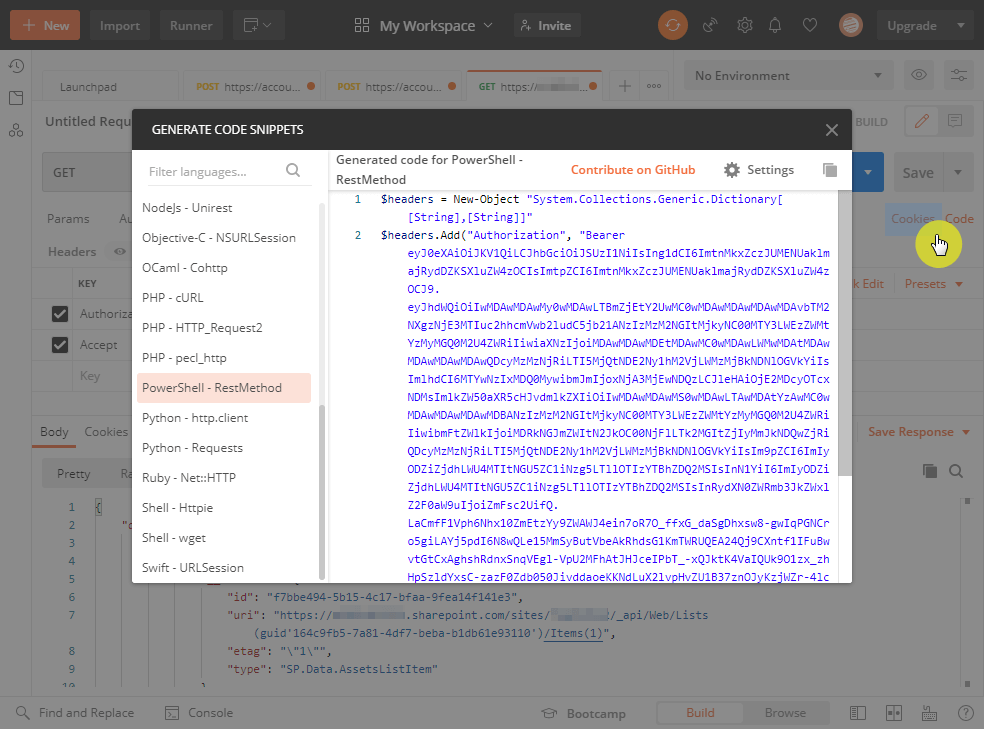This screenshot has height=729, width=984.
Task: Open the tab options ellipsis
Action: coord(654,86)
